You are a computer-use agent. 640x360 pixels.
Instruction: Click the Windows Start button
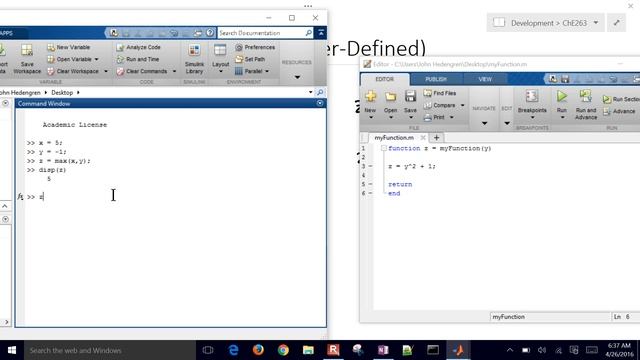click(12, 350)
